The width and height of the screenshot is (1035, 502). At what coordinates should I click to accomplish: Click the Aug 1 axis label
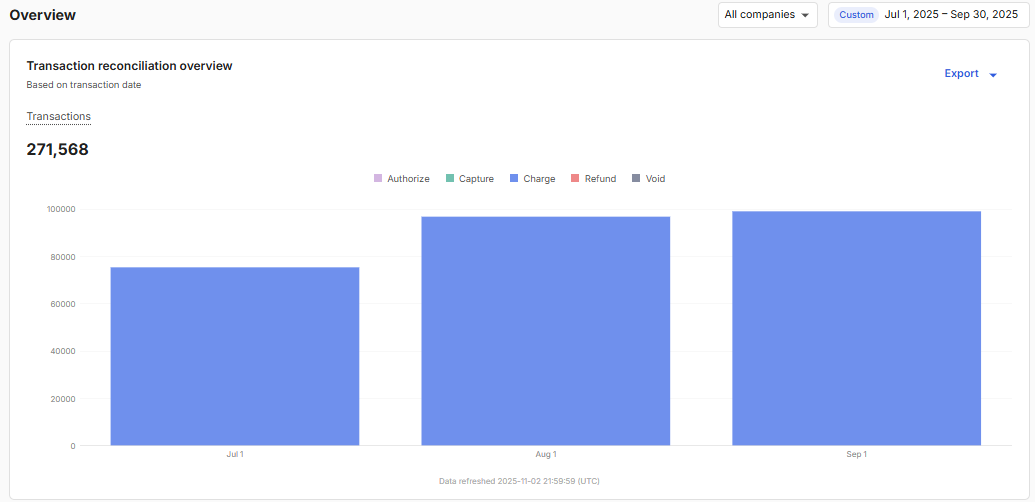tap(546, 455)
